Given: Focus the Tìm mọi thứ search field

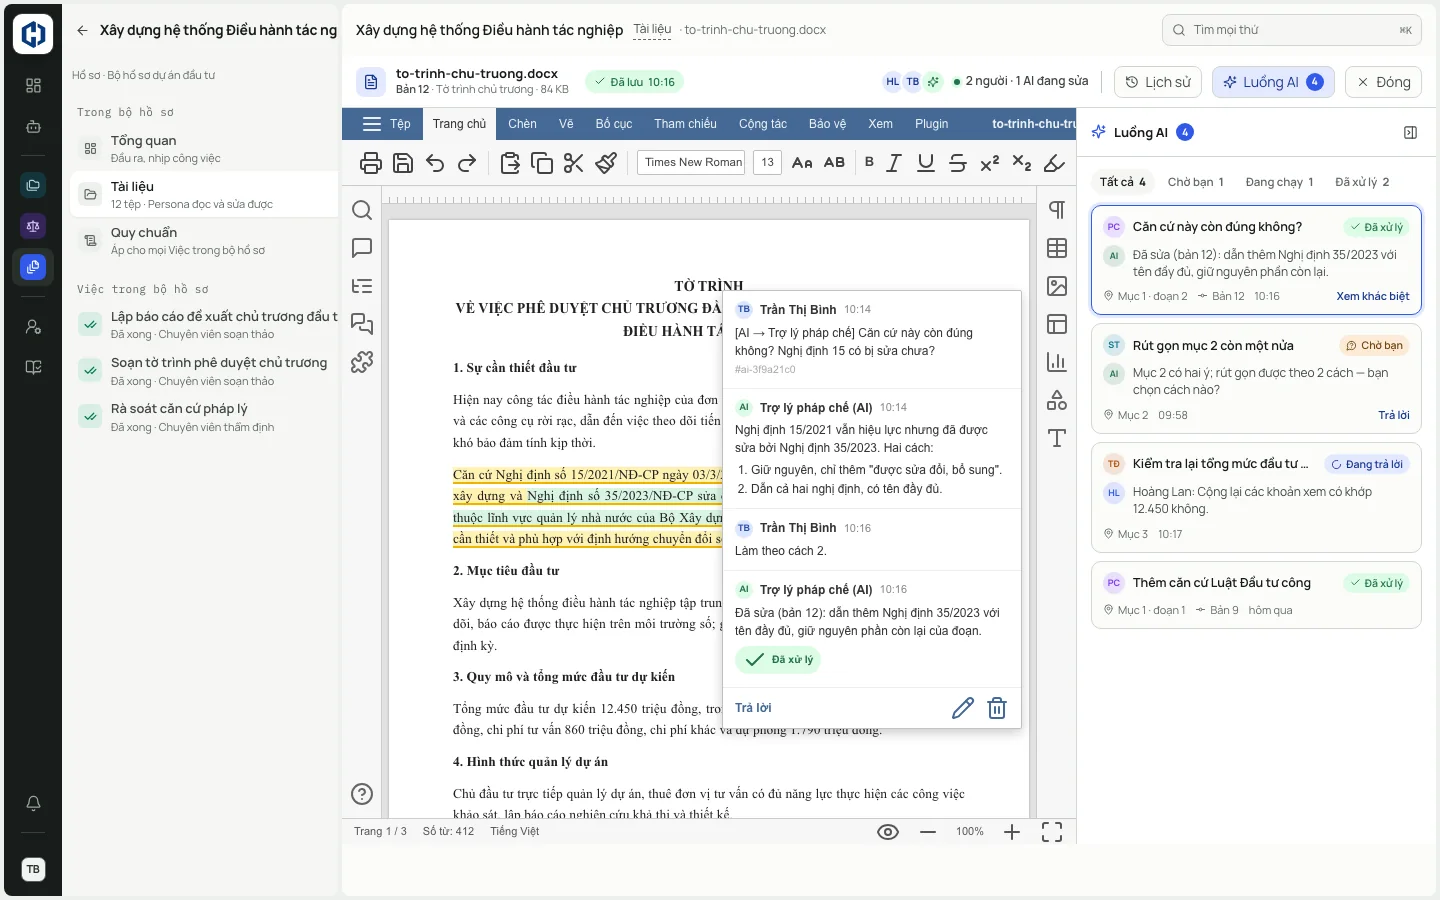Looking at the screenshot, I should (x=1292, y=30).
